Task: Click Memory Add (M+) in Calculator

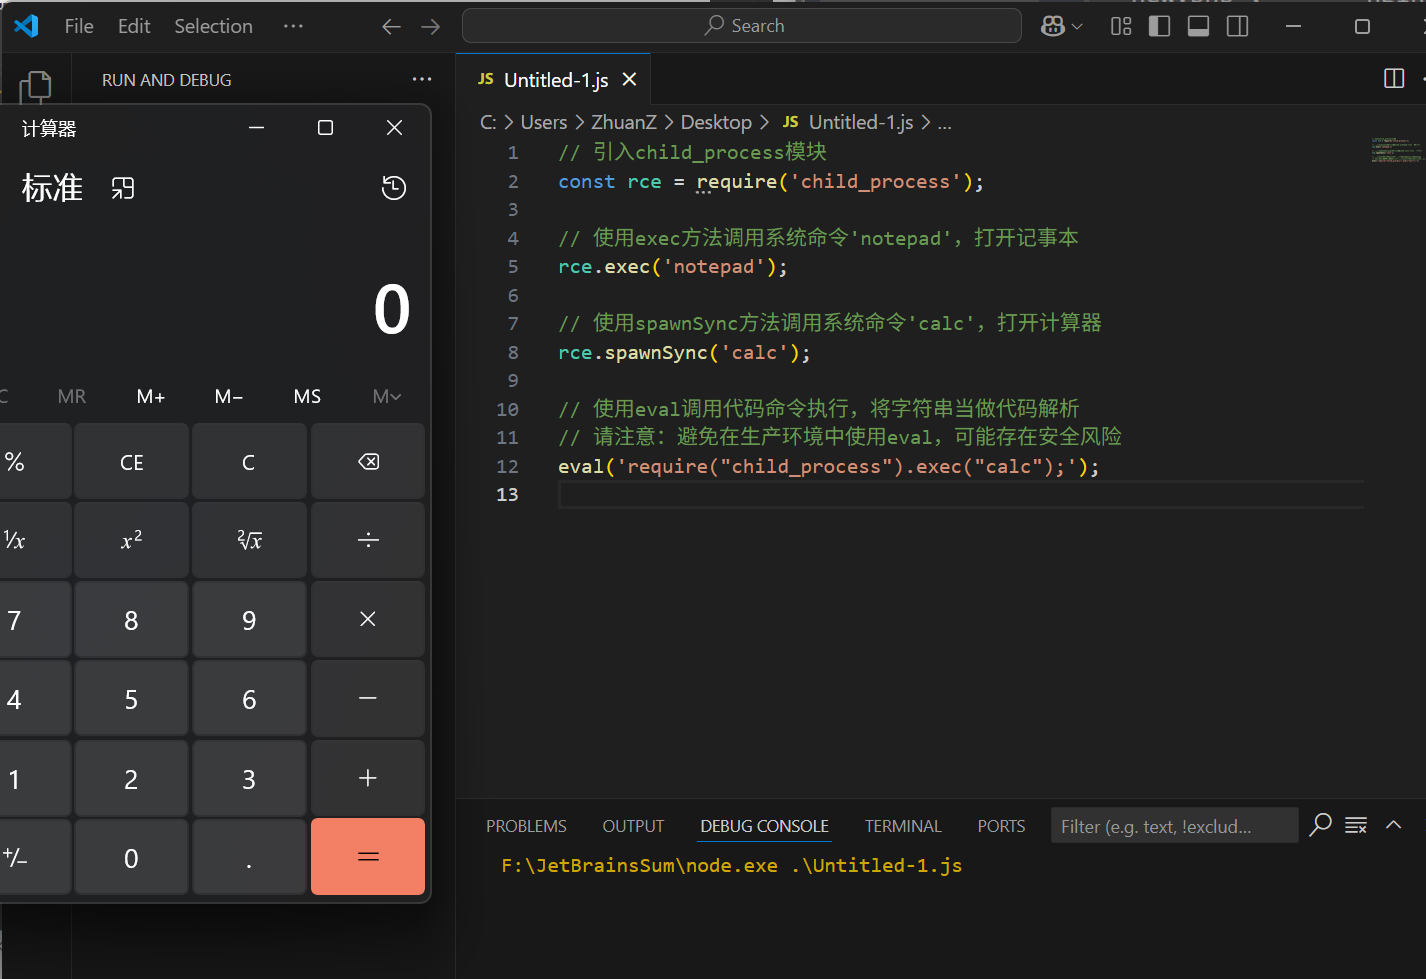Action: (151, 397)
